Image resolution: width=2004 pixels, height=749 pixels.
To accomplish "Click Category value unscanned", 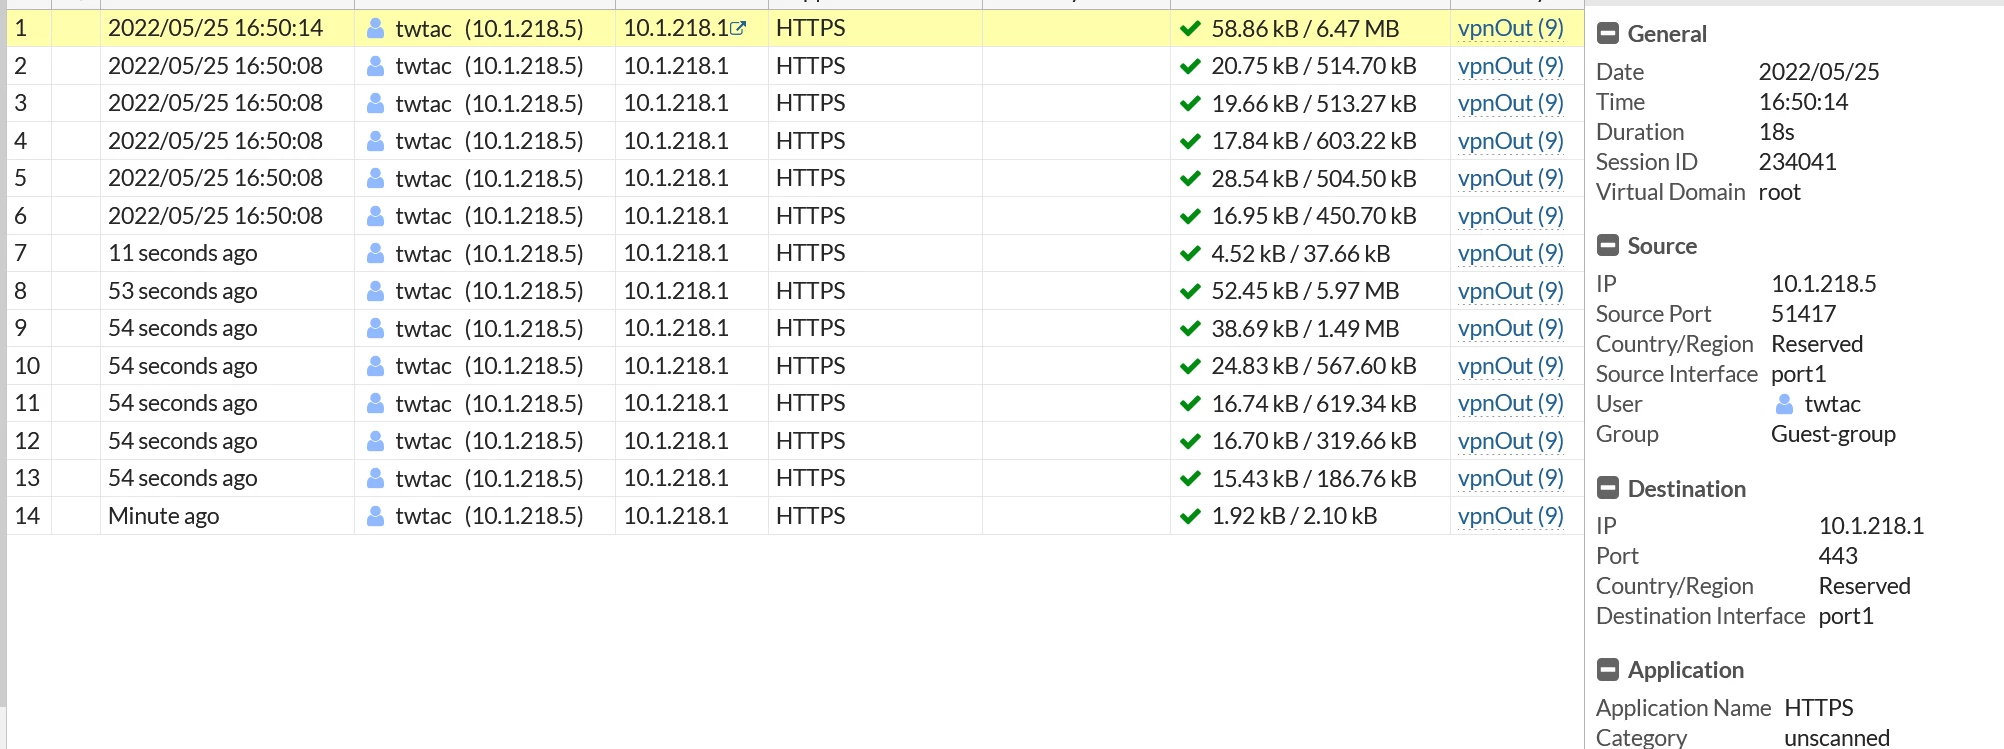I will (x=1837, y=738).
